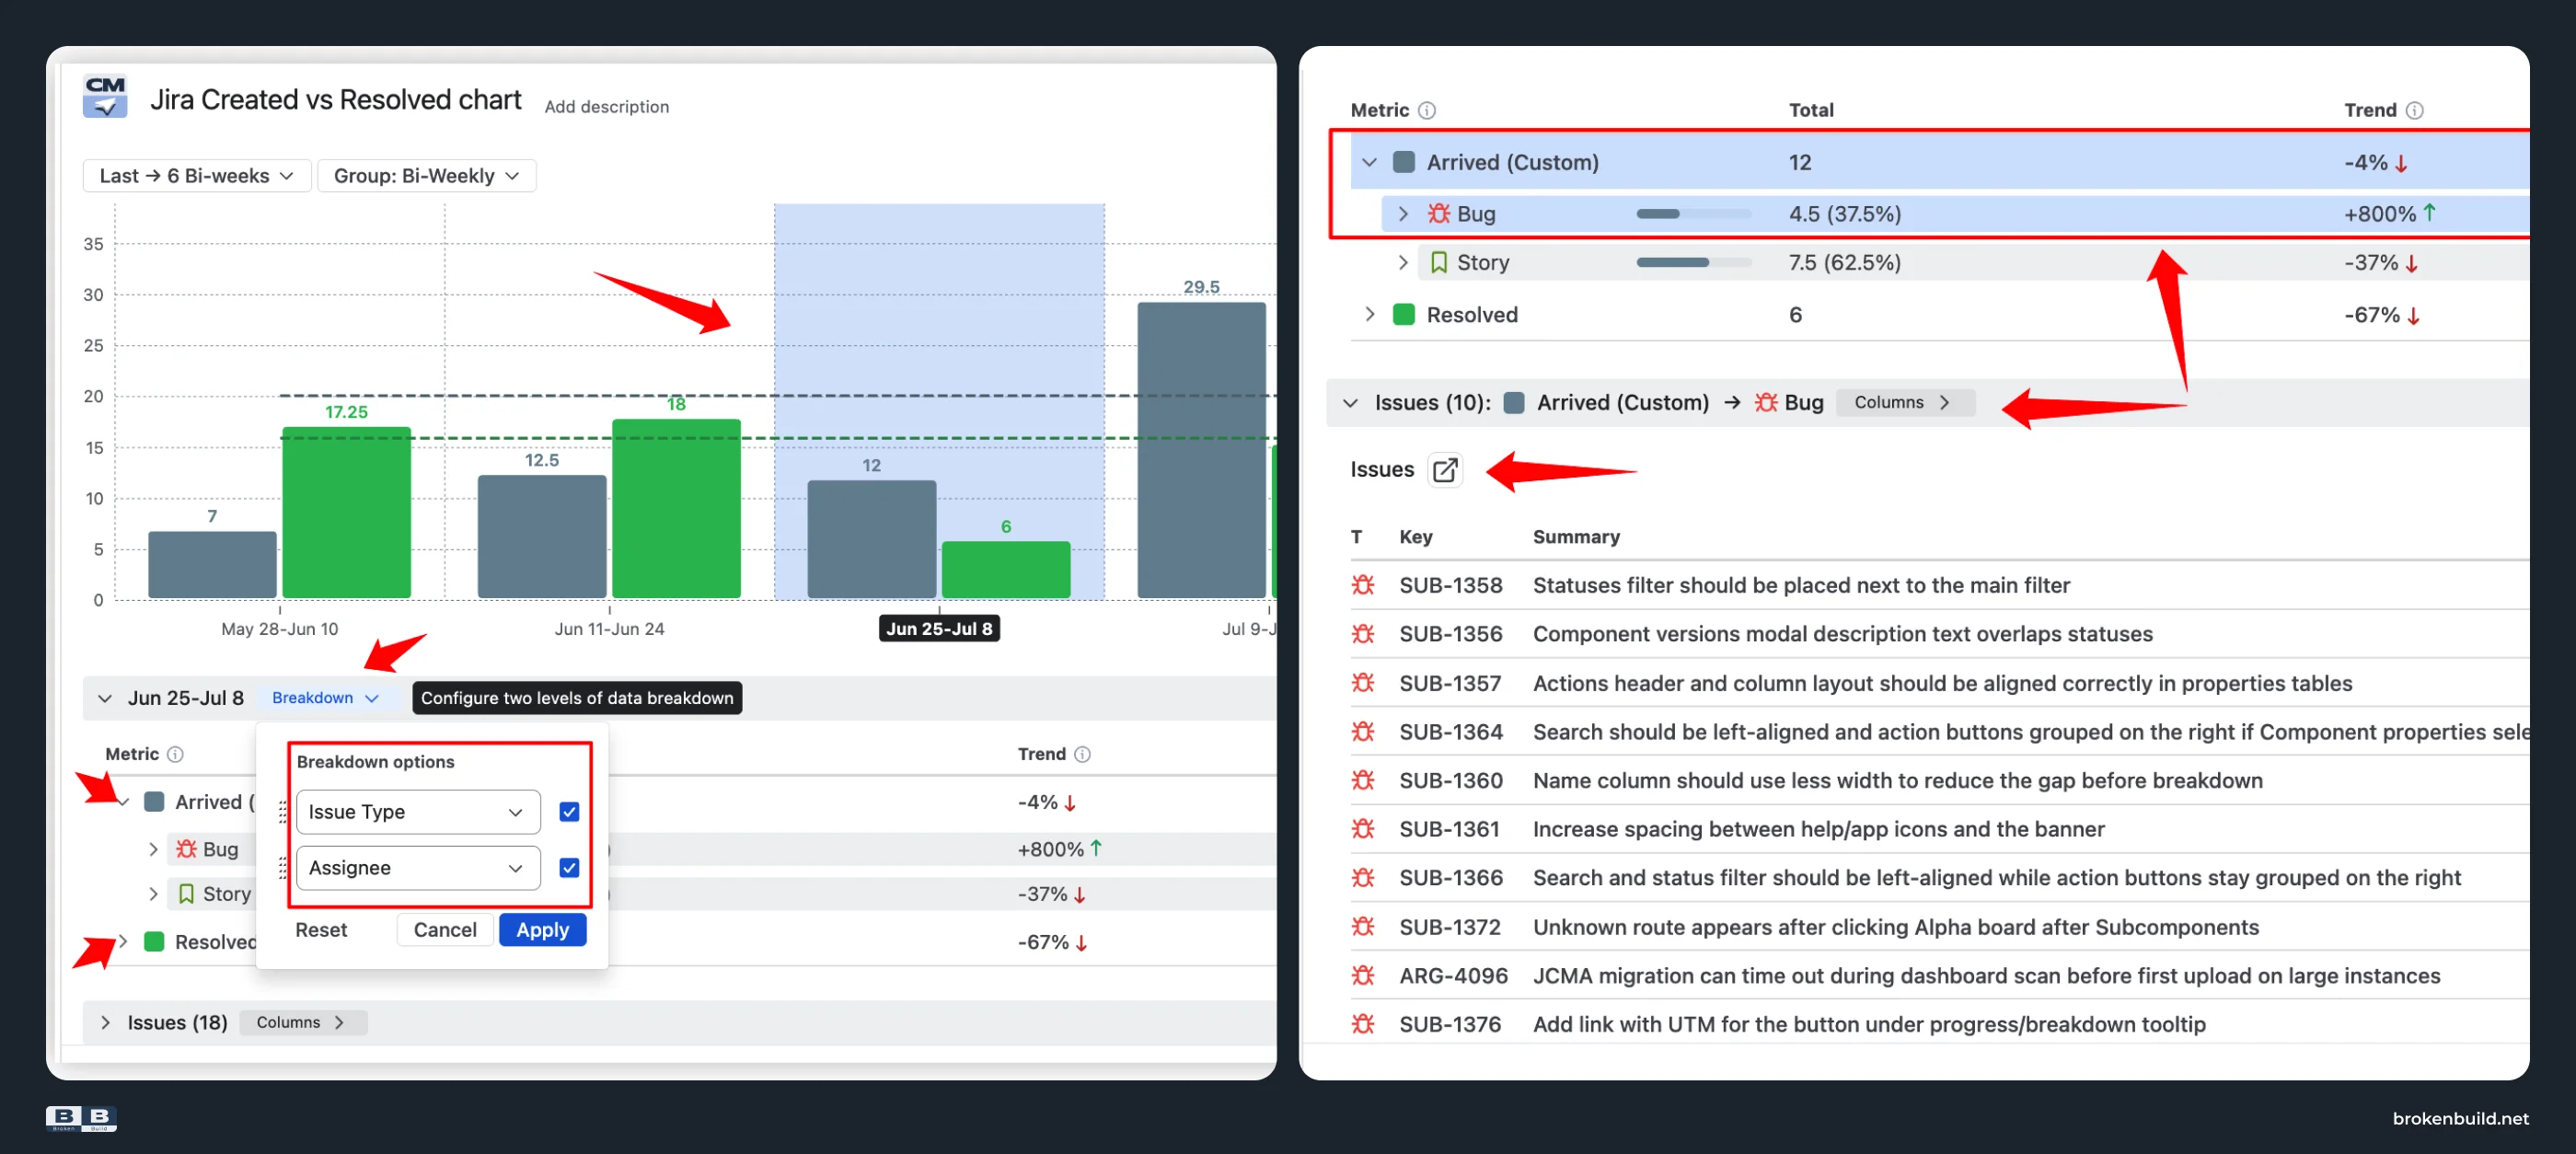This screenshot has height=1154, width=2576.
Task: Click the Apply button
Action: point(542,929)
